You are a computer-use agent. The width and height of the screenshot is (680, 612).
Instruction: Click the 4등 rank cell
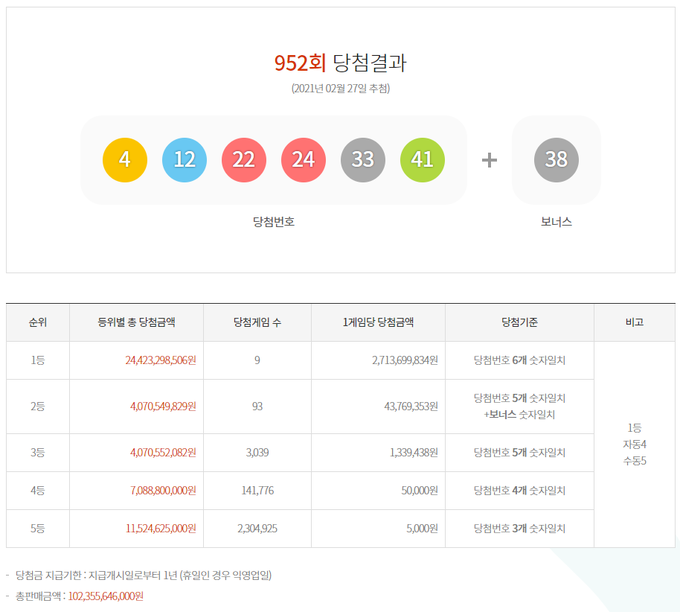coord(38,491)
